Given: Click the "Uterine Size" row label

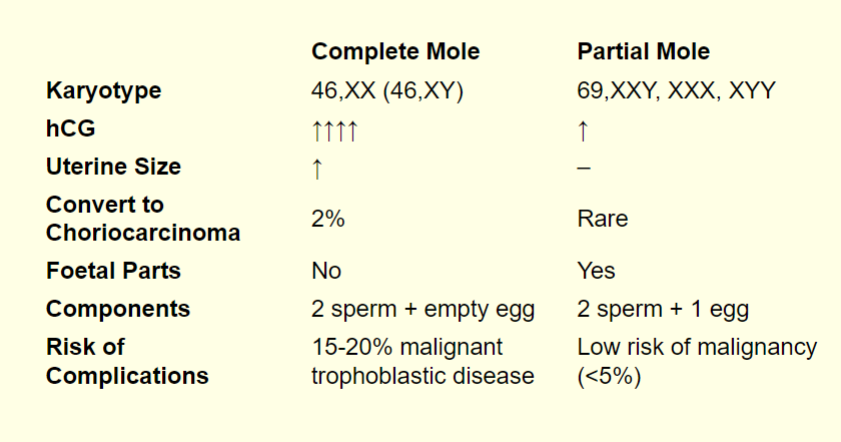Looking at the screenshot, I should pyautogui.click(x=113, y=167).
